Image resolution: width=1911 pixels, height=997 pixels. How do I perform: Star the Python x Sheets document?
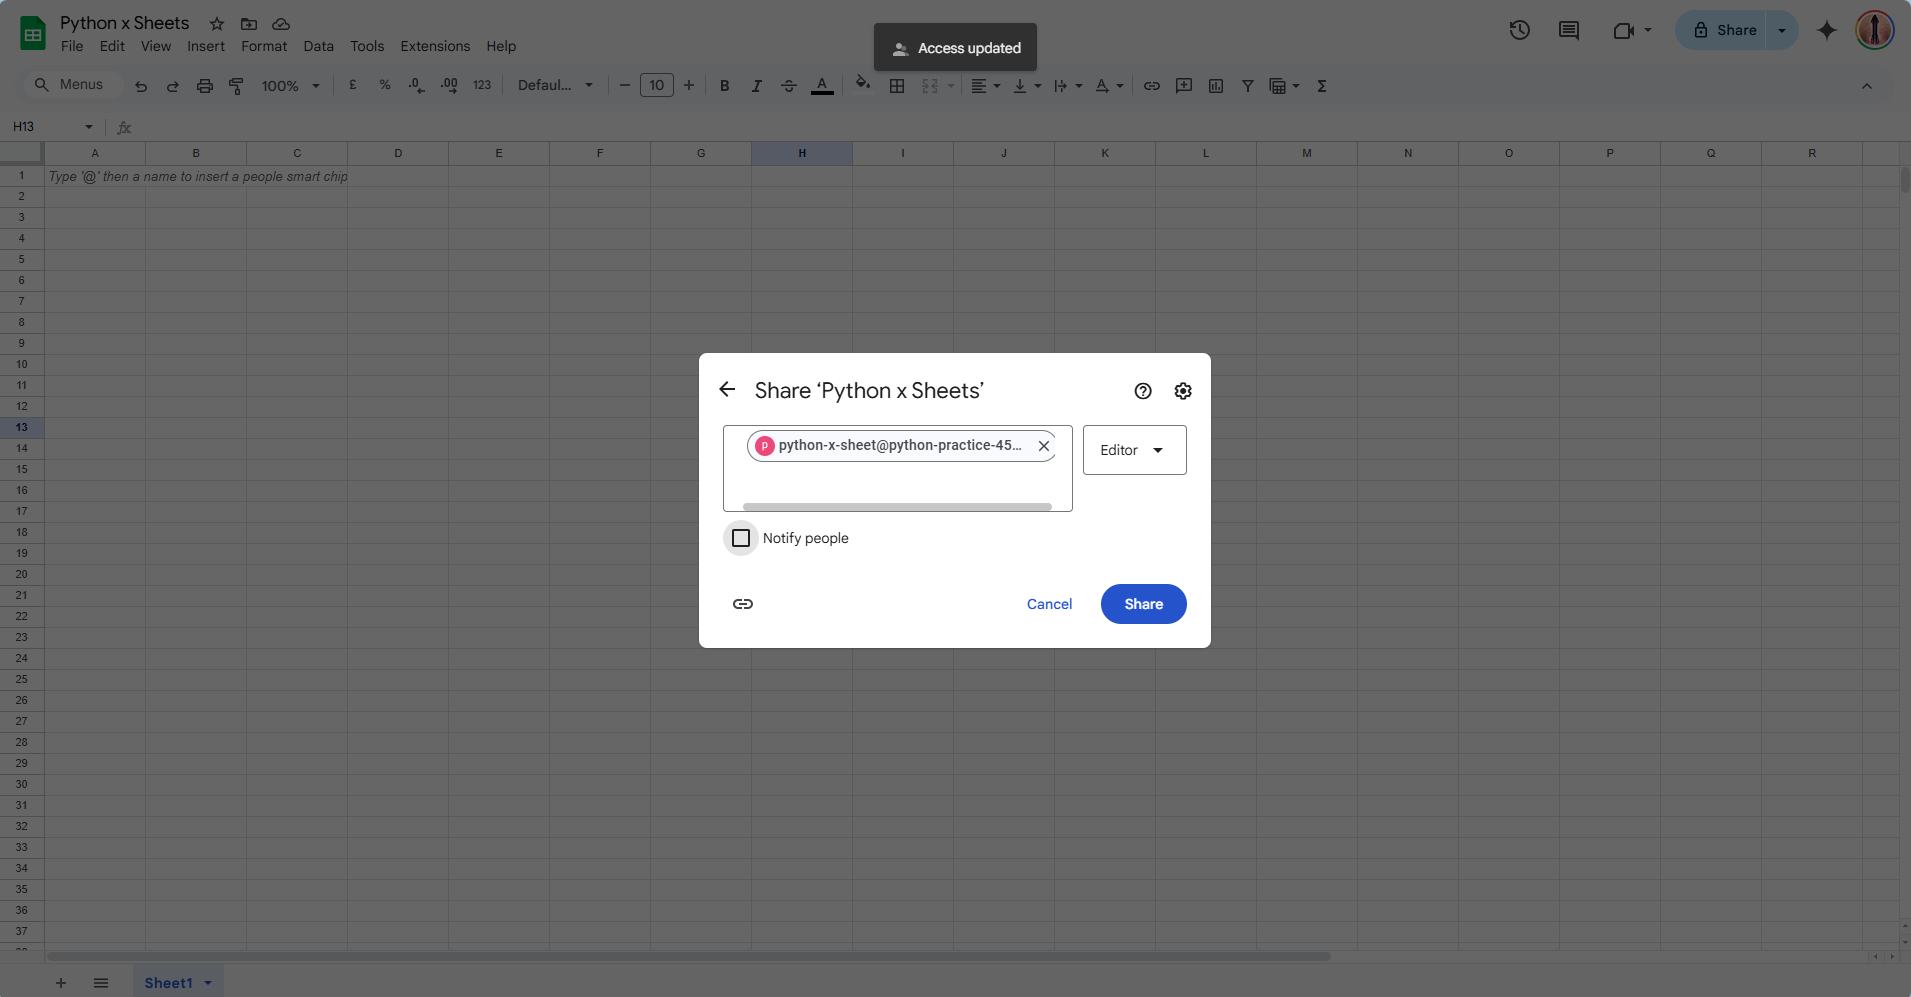pos(217,23)
